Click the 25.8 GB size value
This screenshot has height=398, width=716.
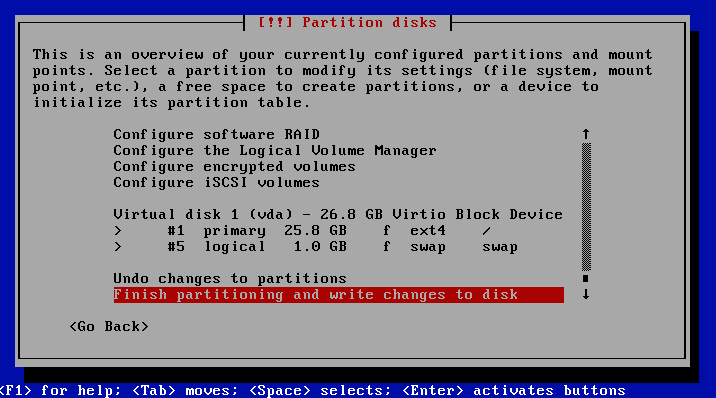(315, 230)
